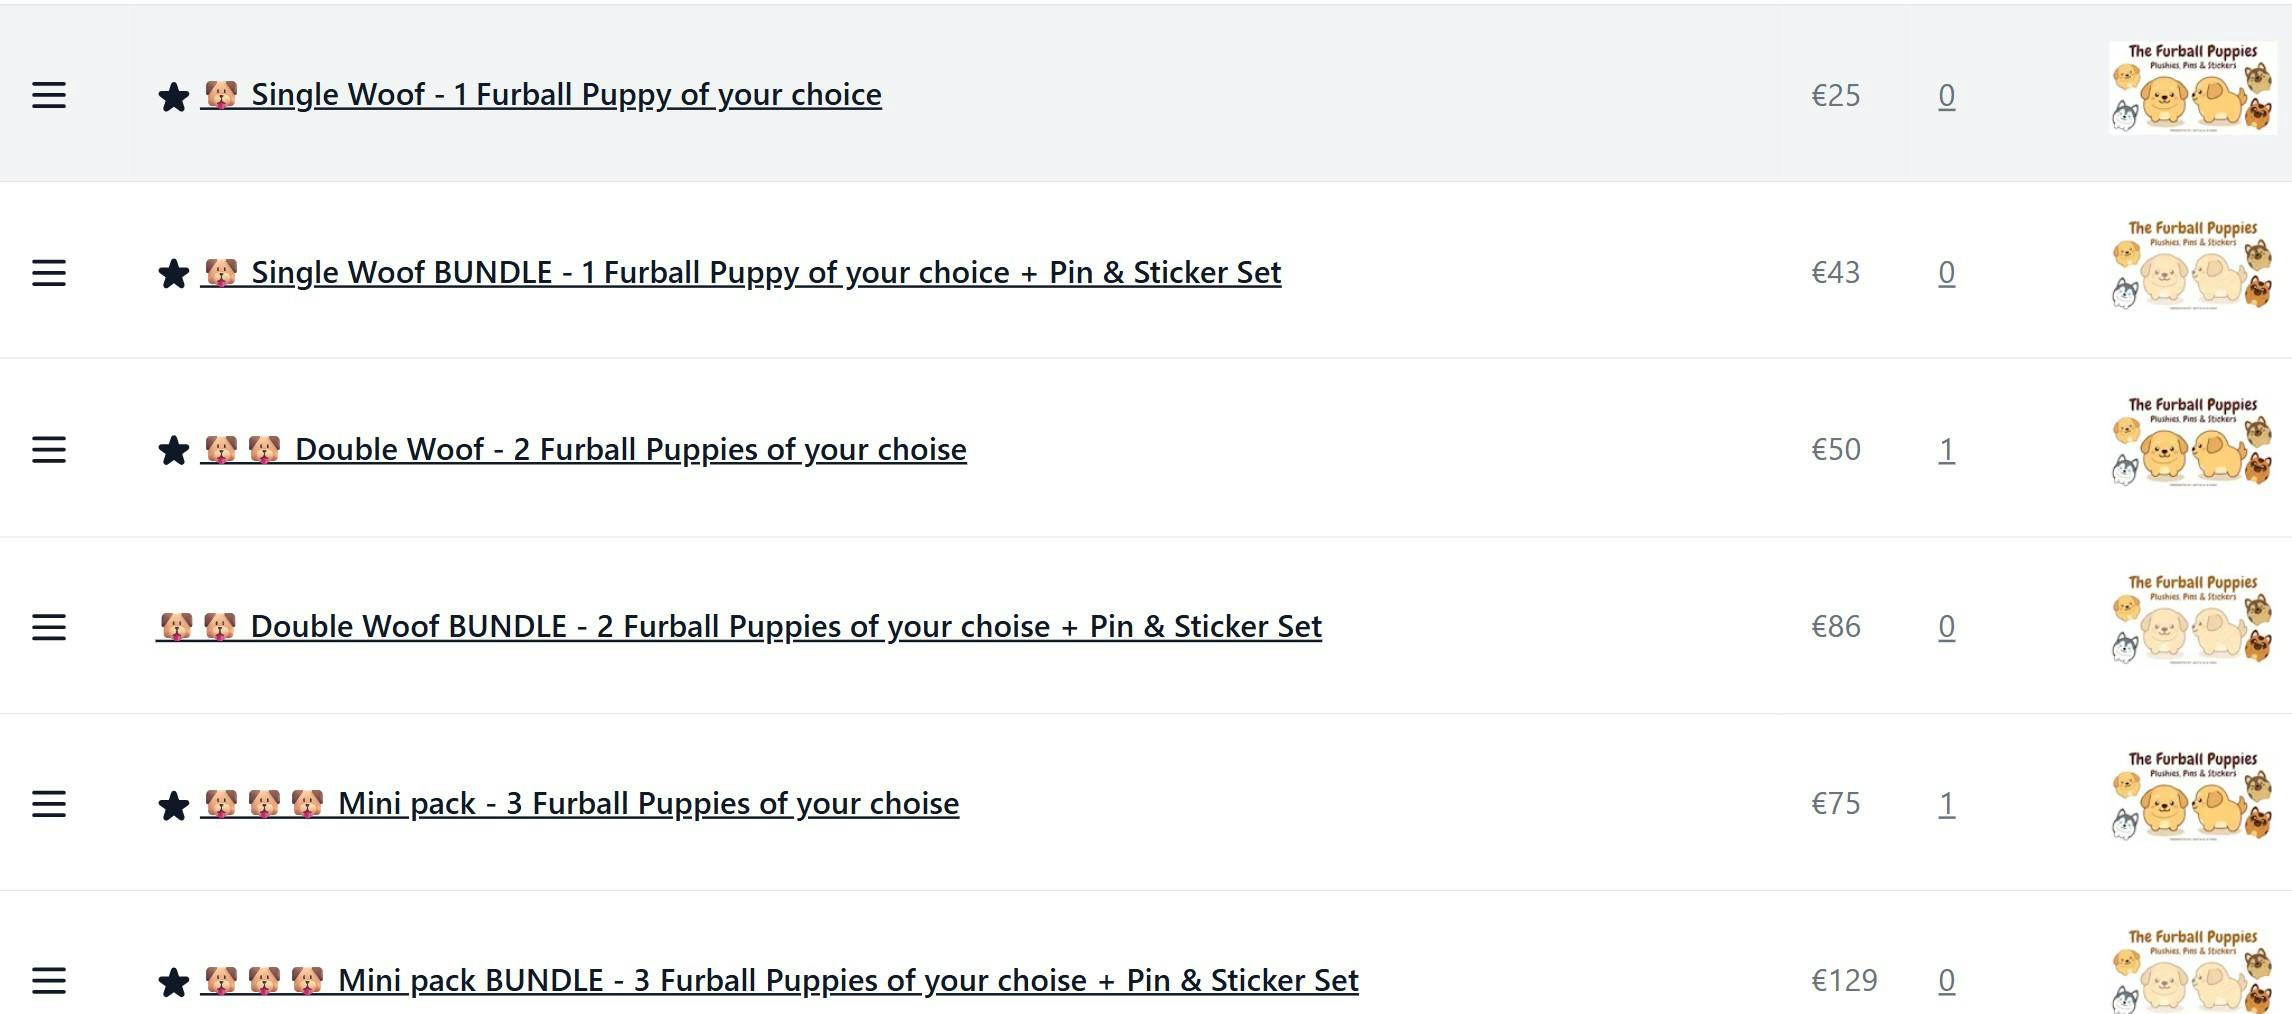Toggle the star beside the €43 Single Woof BUNDLE row
2292x1014 pixels.
coord(173,274)
